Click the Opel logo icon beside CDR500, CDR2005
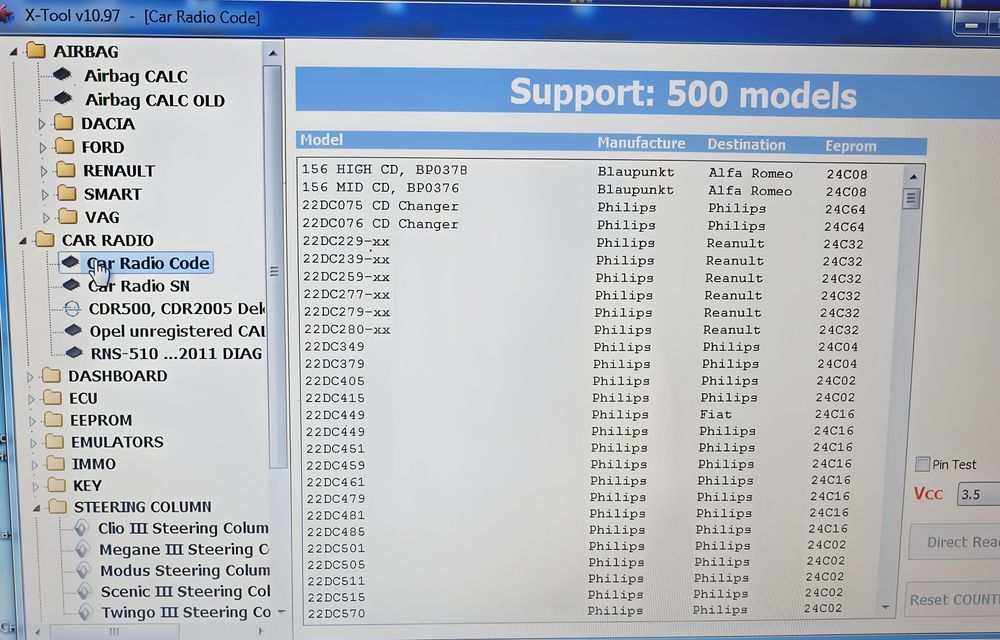This screenshot has height=640, width=1000. [x=72, y=309]
